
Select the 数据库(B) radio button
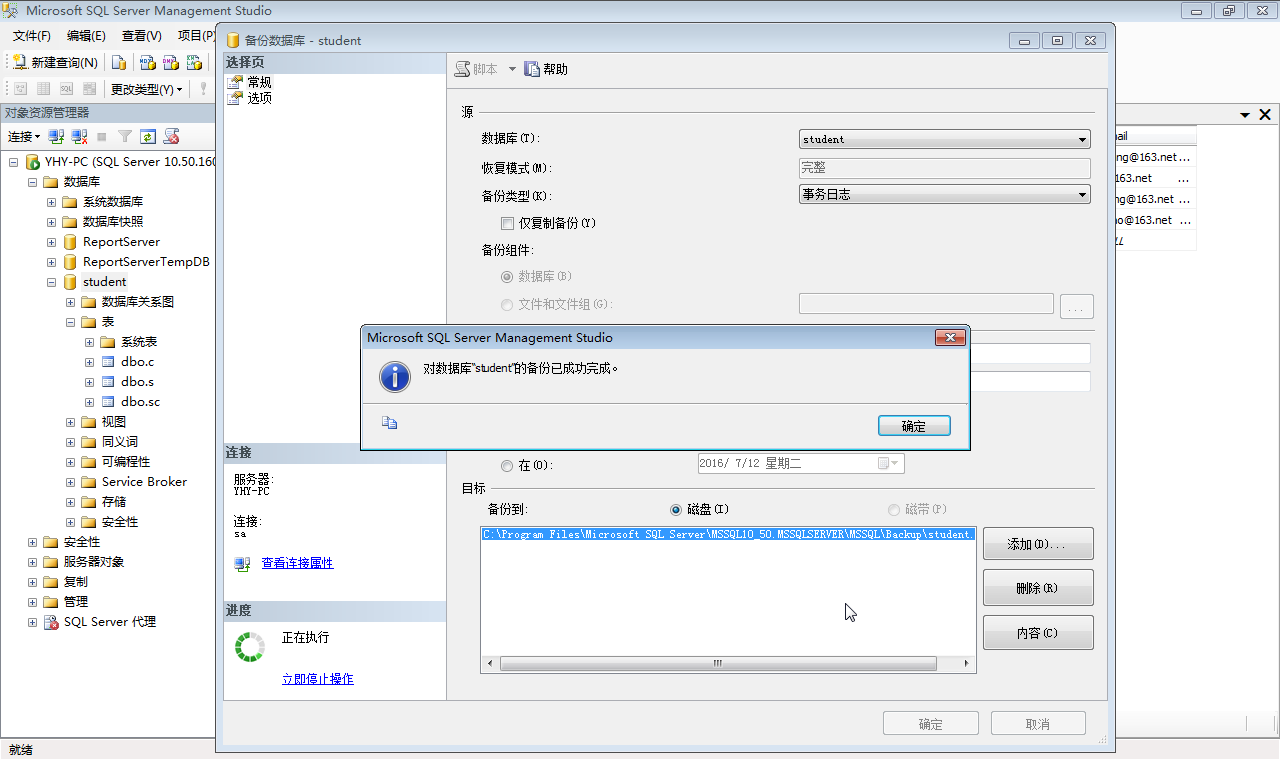[x=507, y=276]
